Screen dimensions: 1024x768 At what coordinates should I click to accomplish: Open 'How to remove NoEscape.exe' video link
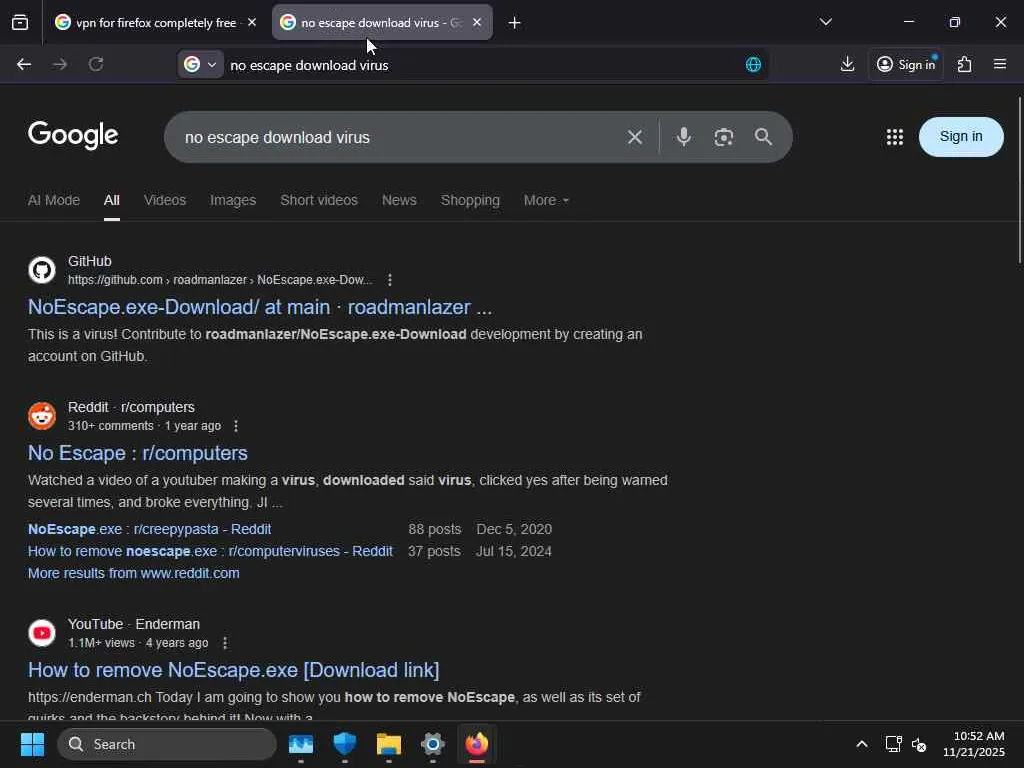[234, 670]
